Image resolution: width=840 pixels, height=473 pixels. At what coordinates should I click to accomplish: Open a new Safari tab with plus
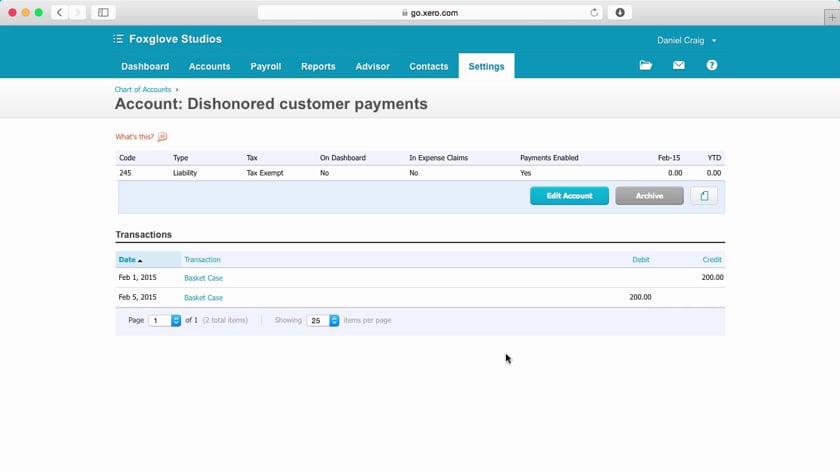tap(831, 17)
